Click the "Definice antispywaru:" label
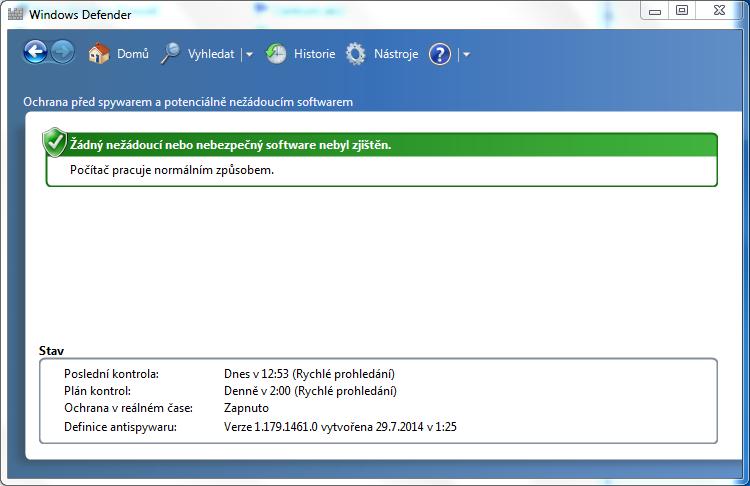Screen dimensions: 750x486 coord(120,427)
